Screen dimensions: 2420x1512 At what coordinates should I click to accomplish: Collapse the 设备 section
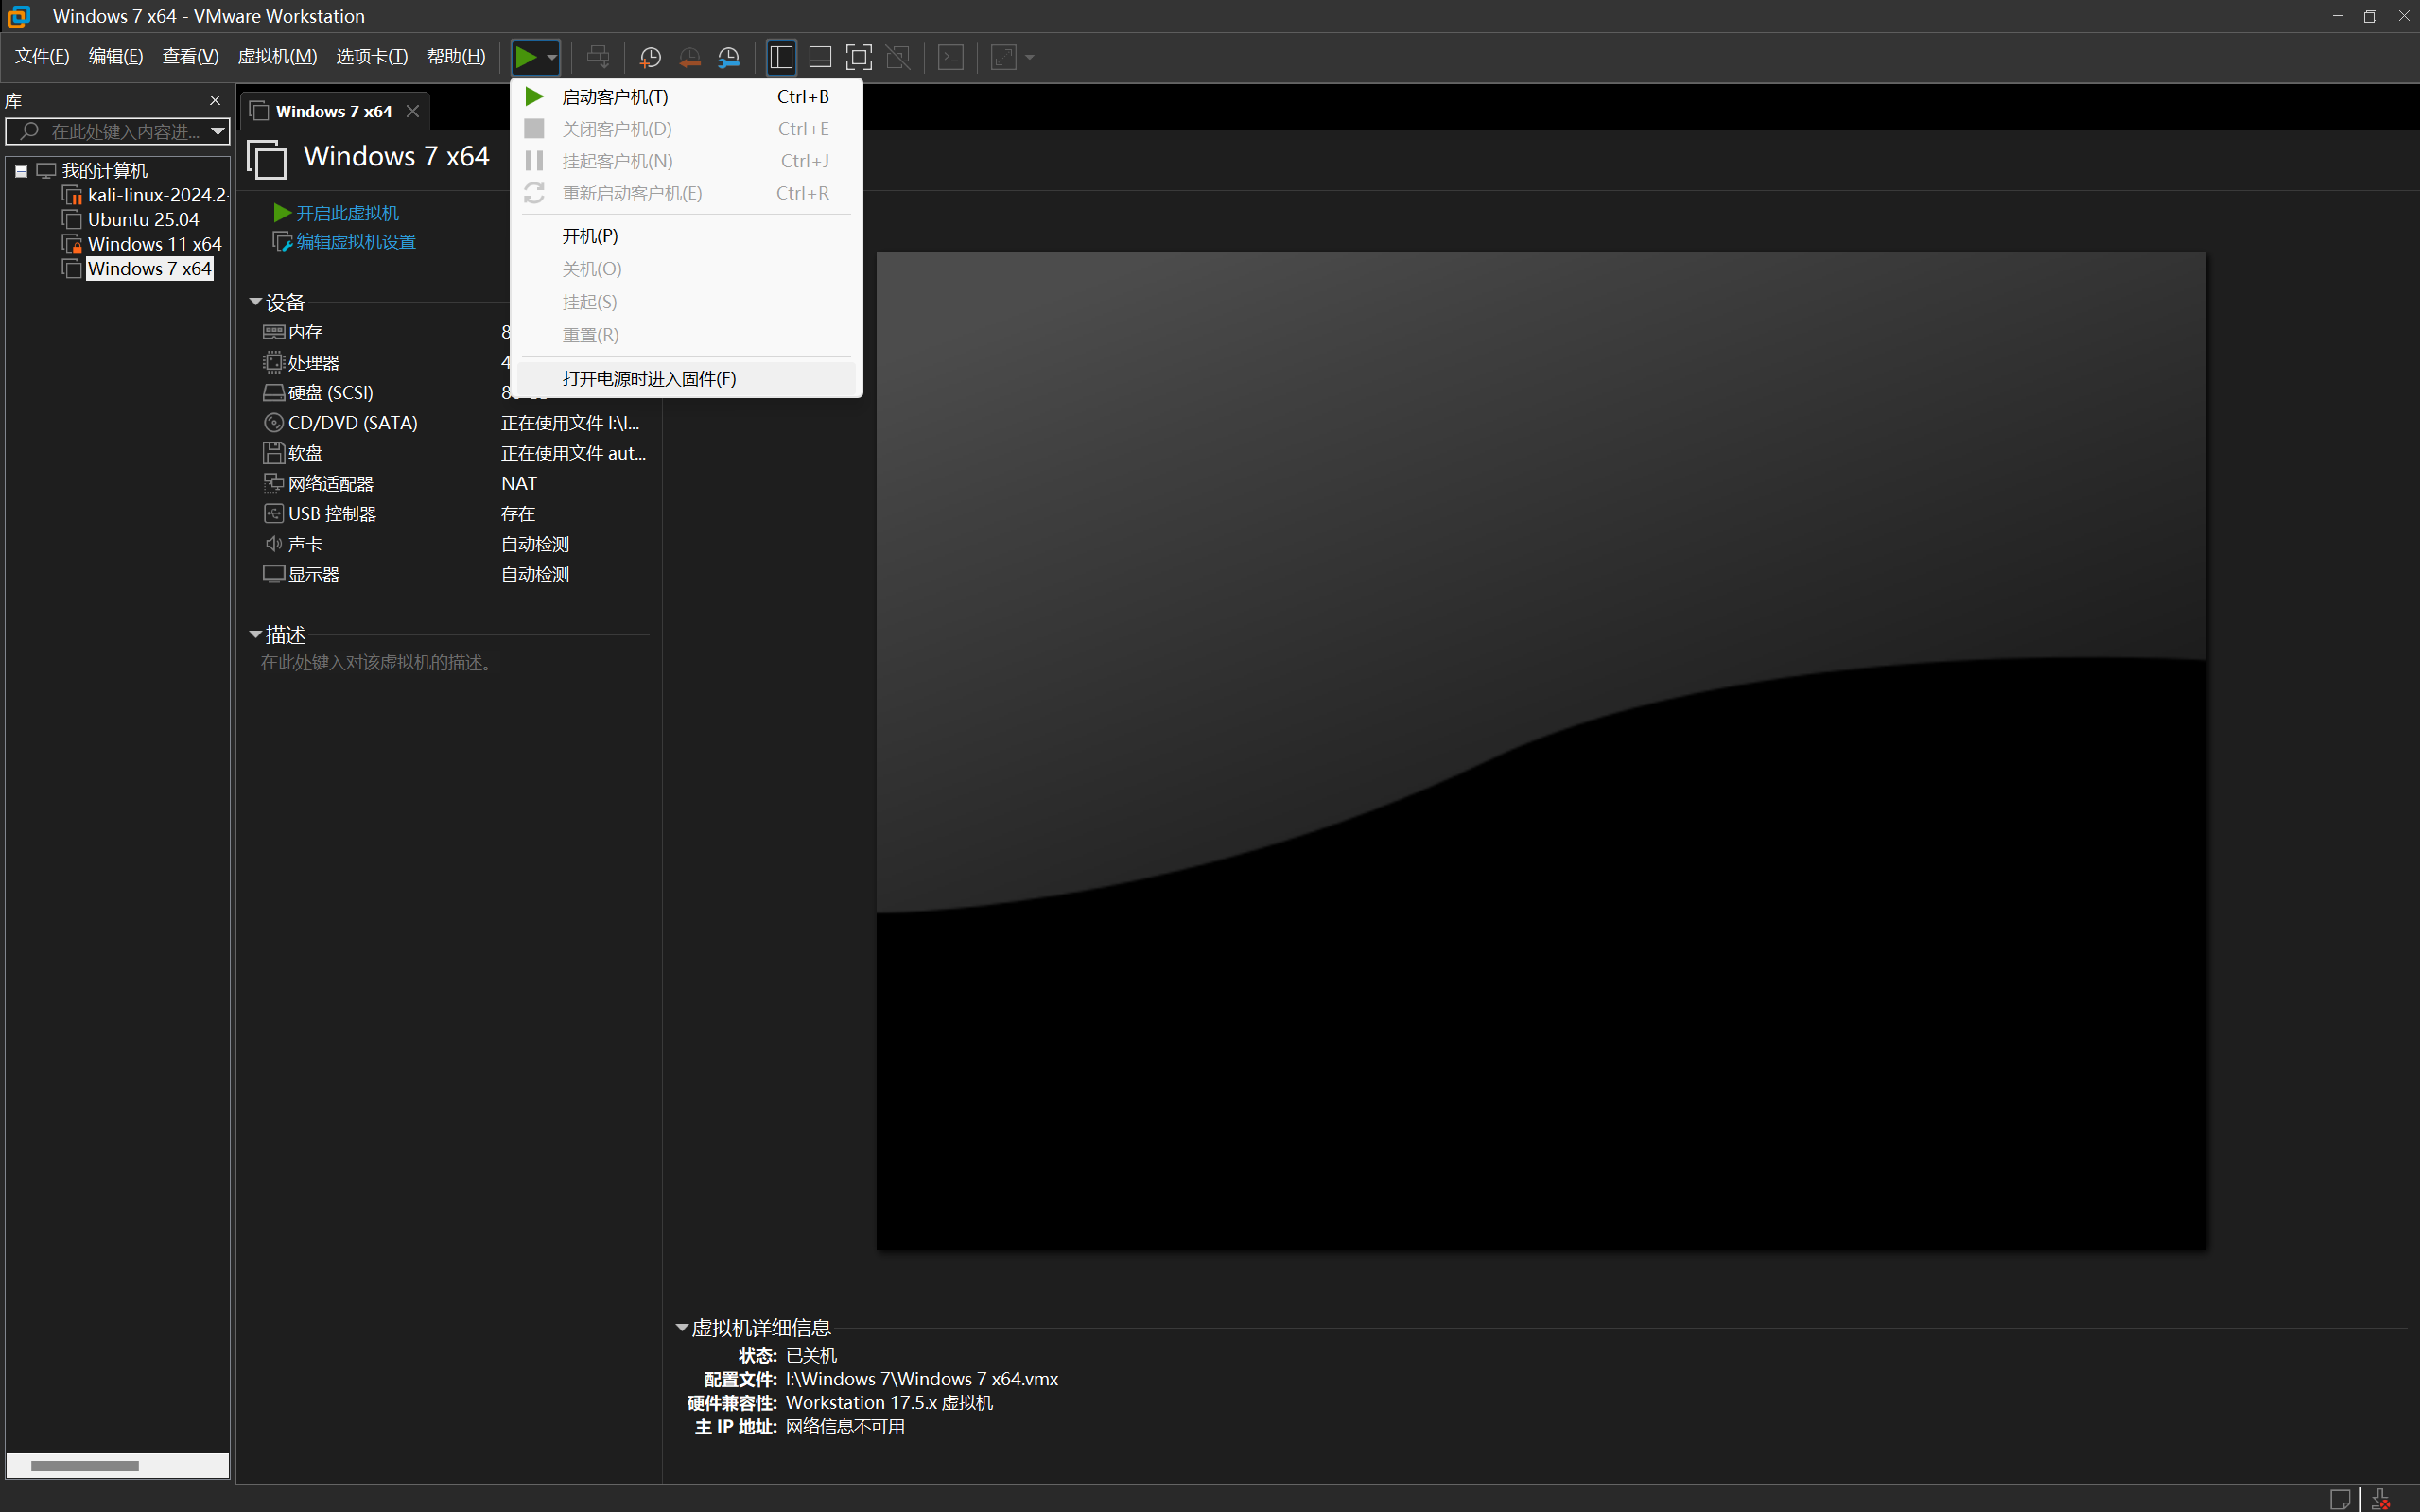pyautogui.click(x=255, y=302)
